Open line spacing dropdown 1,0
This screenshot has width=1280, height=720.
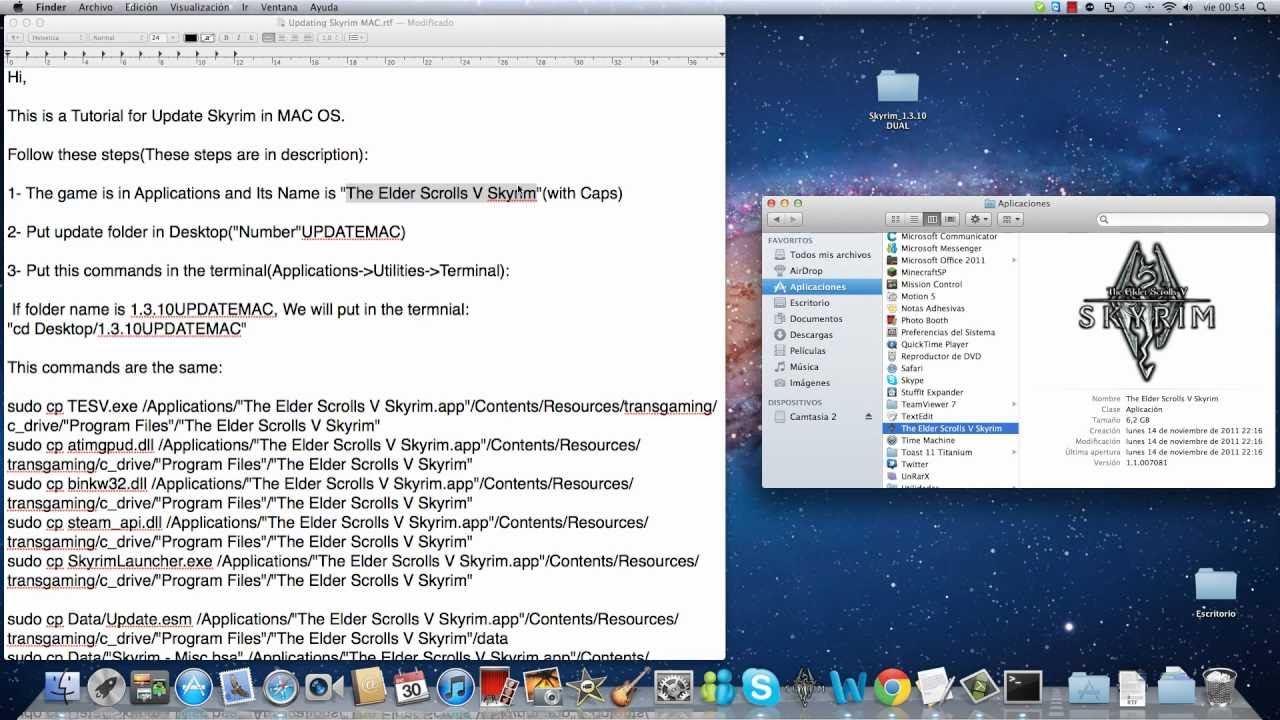click(x=330, y=38)
